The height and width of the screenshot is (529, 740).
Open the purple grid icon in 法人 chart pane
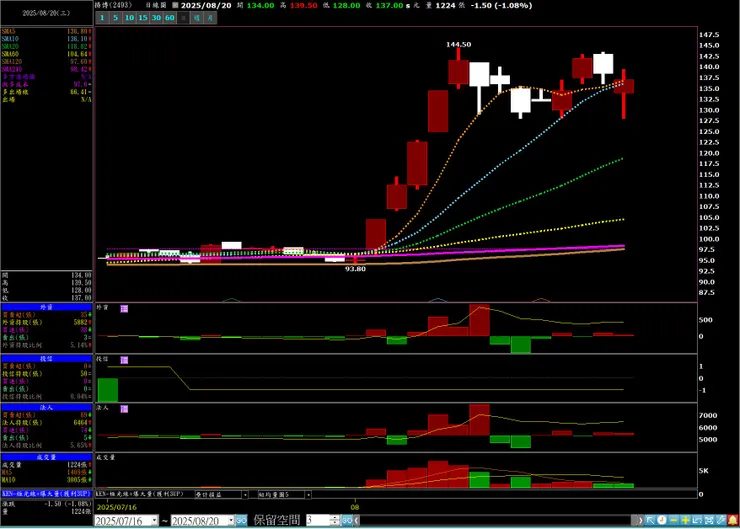tap(124, 409)
